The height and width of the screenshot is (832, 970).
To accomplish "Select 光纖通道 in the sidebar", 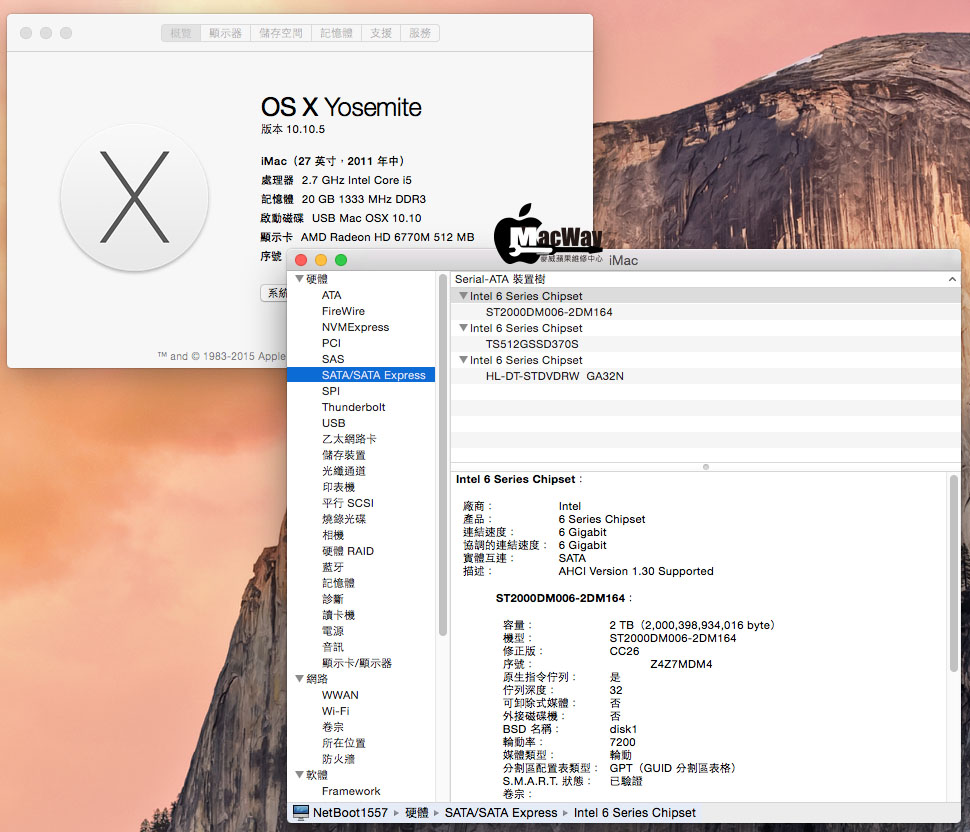I will coord(344,471).
